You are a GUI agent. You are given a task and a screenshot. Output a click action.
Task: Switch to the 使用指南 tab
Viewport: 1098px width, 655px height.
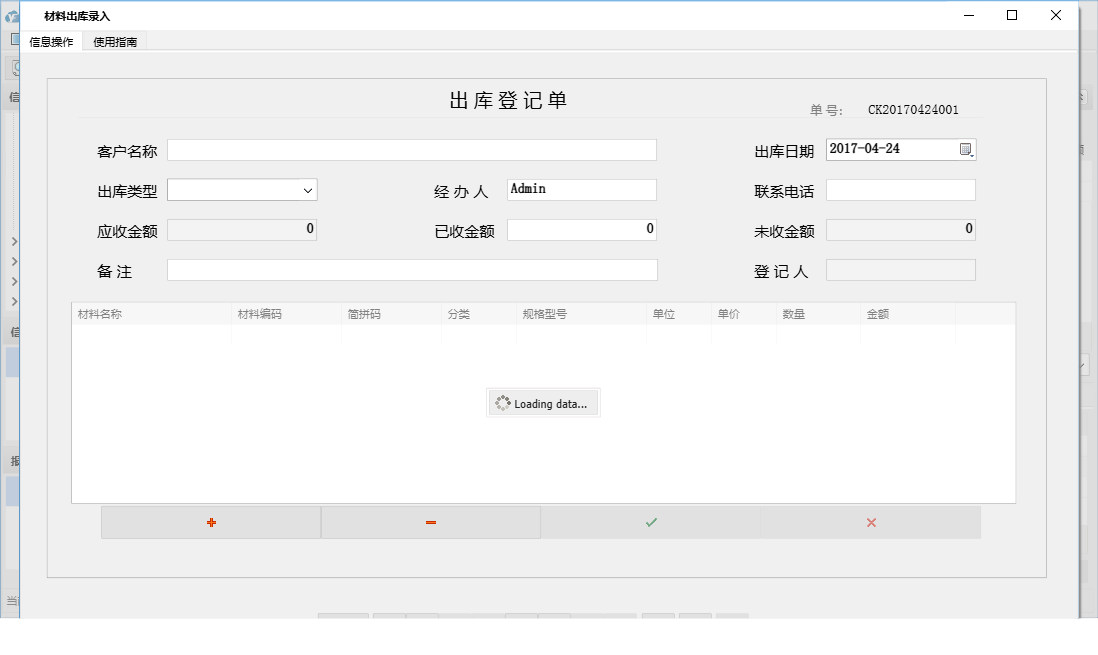(114, 41)
